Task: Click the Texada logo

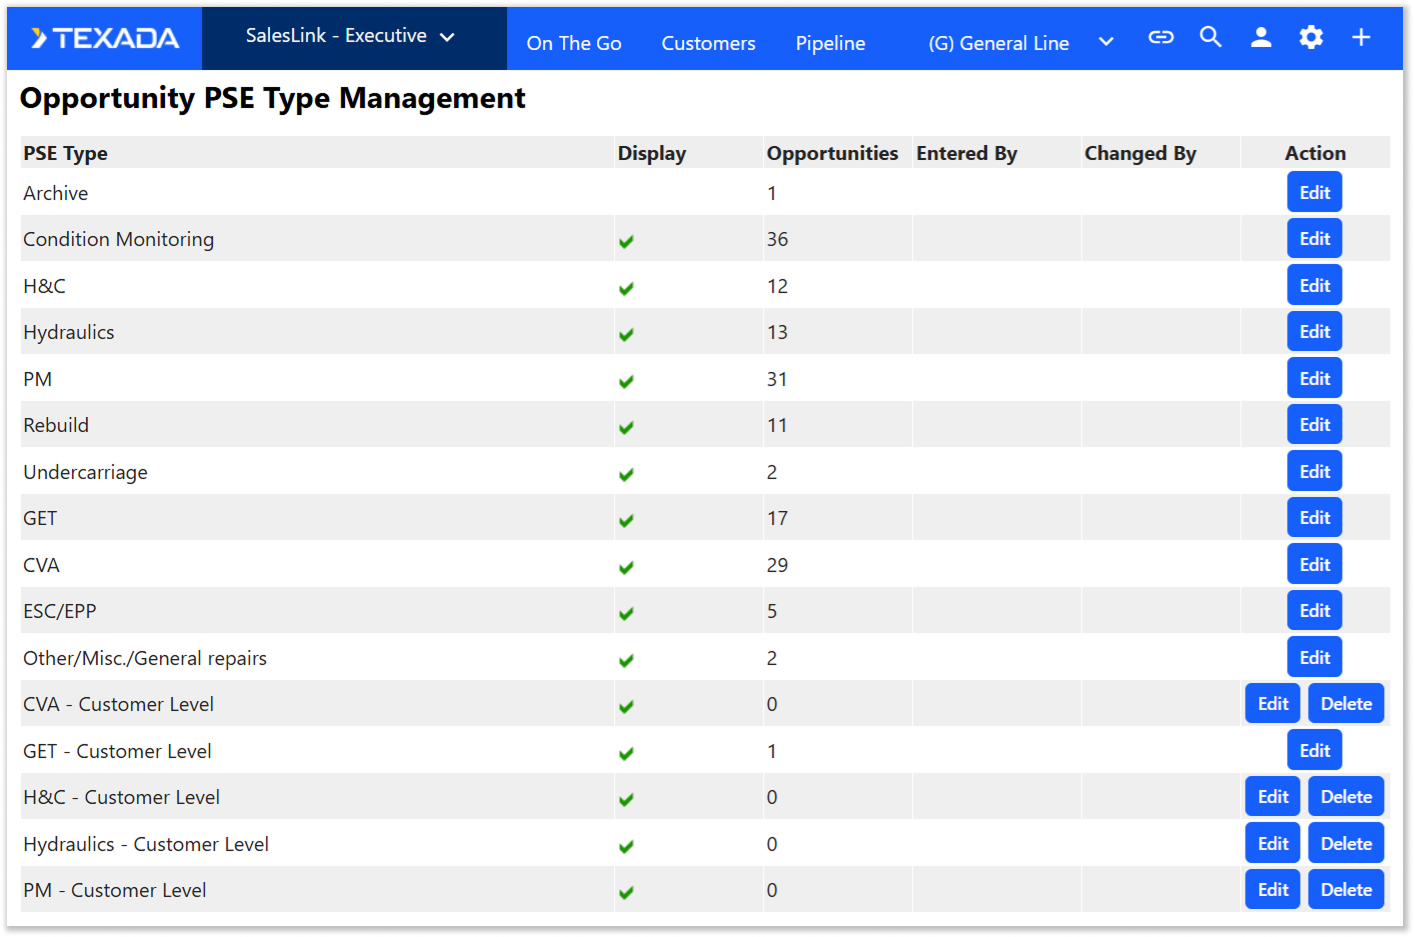Action: coord(105,38)
